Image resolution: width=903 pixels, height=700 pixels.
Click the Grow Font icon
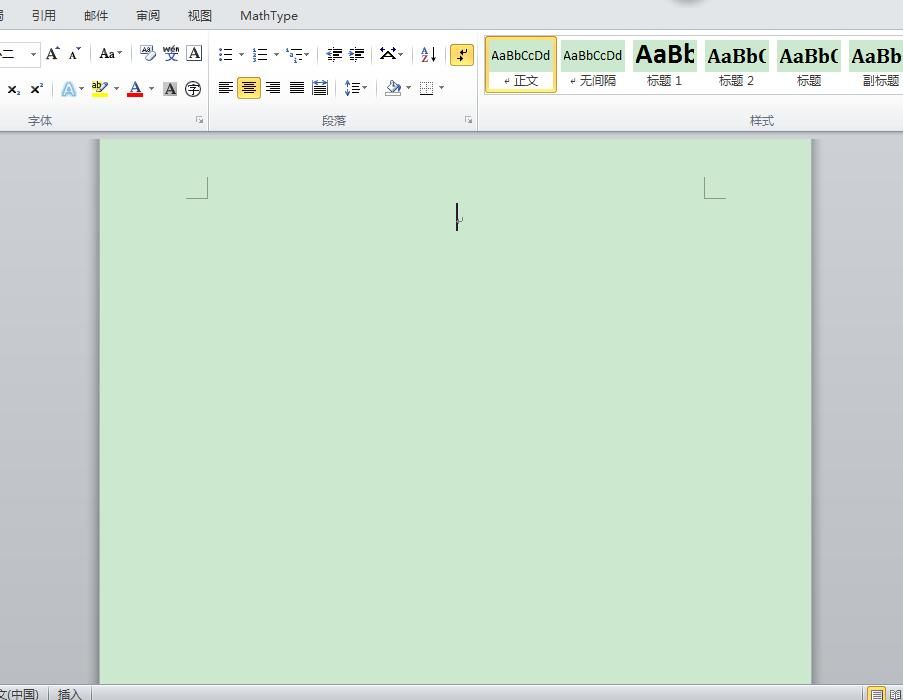pos(52,54)
